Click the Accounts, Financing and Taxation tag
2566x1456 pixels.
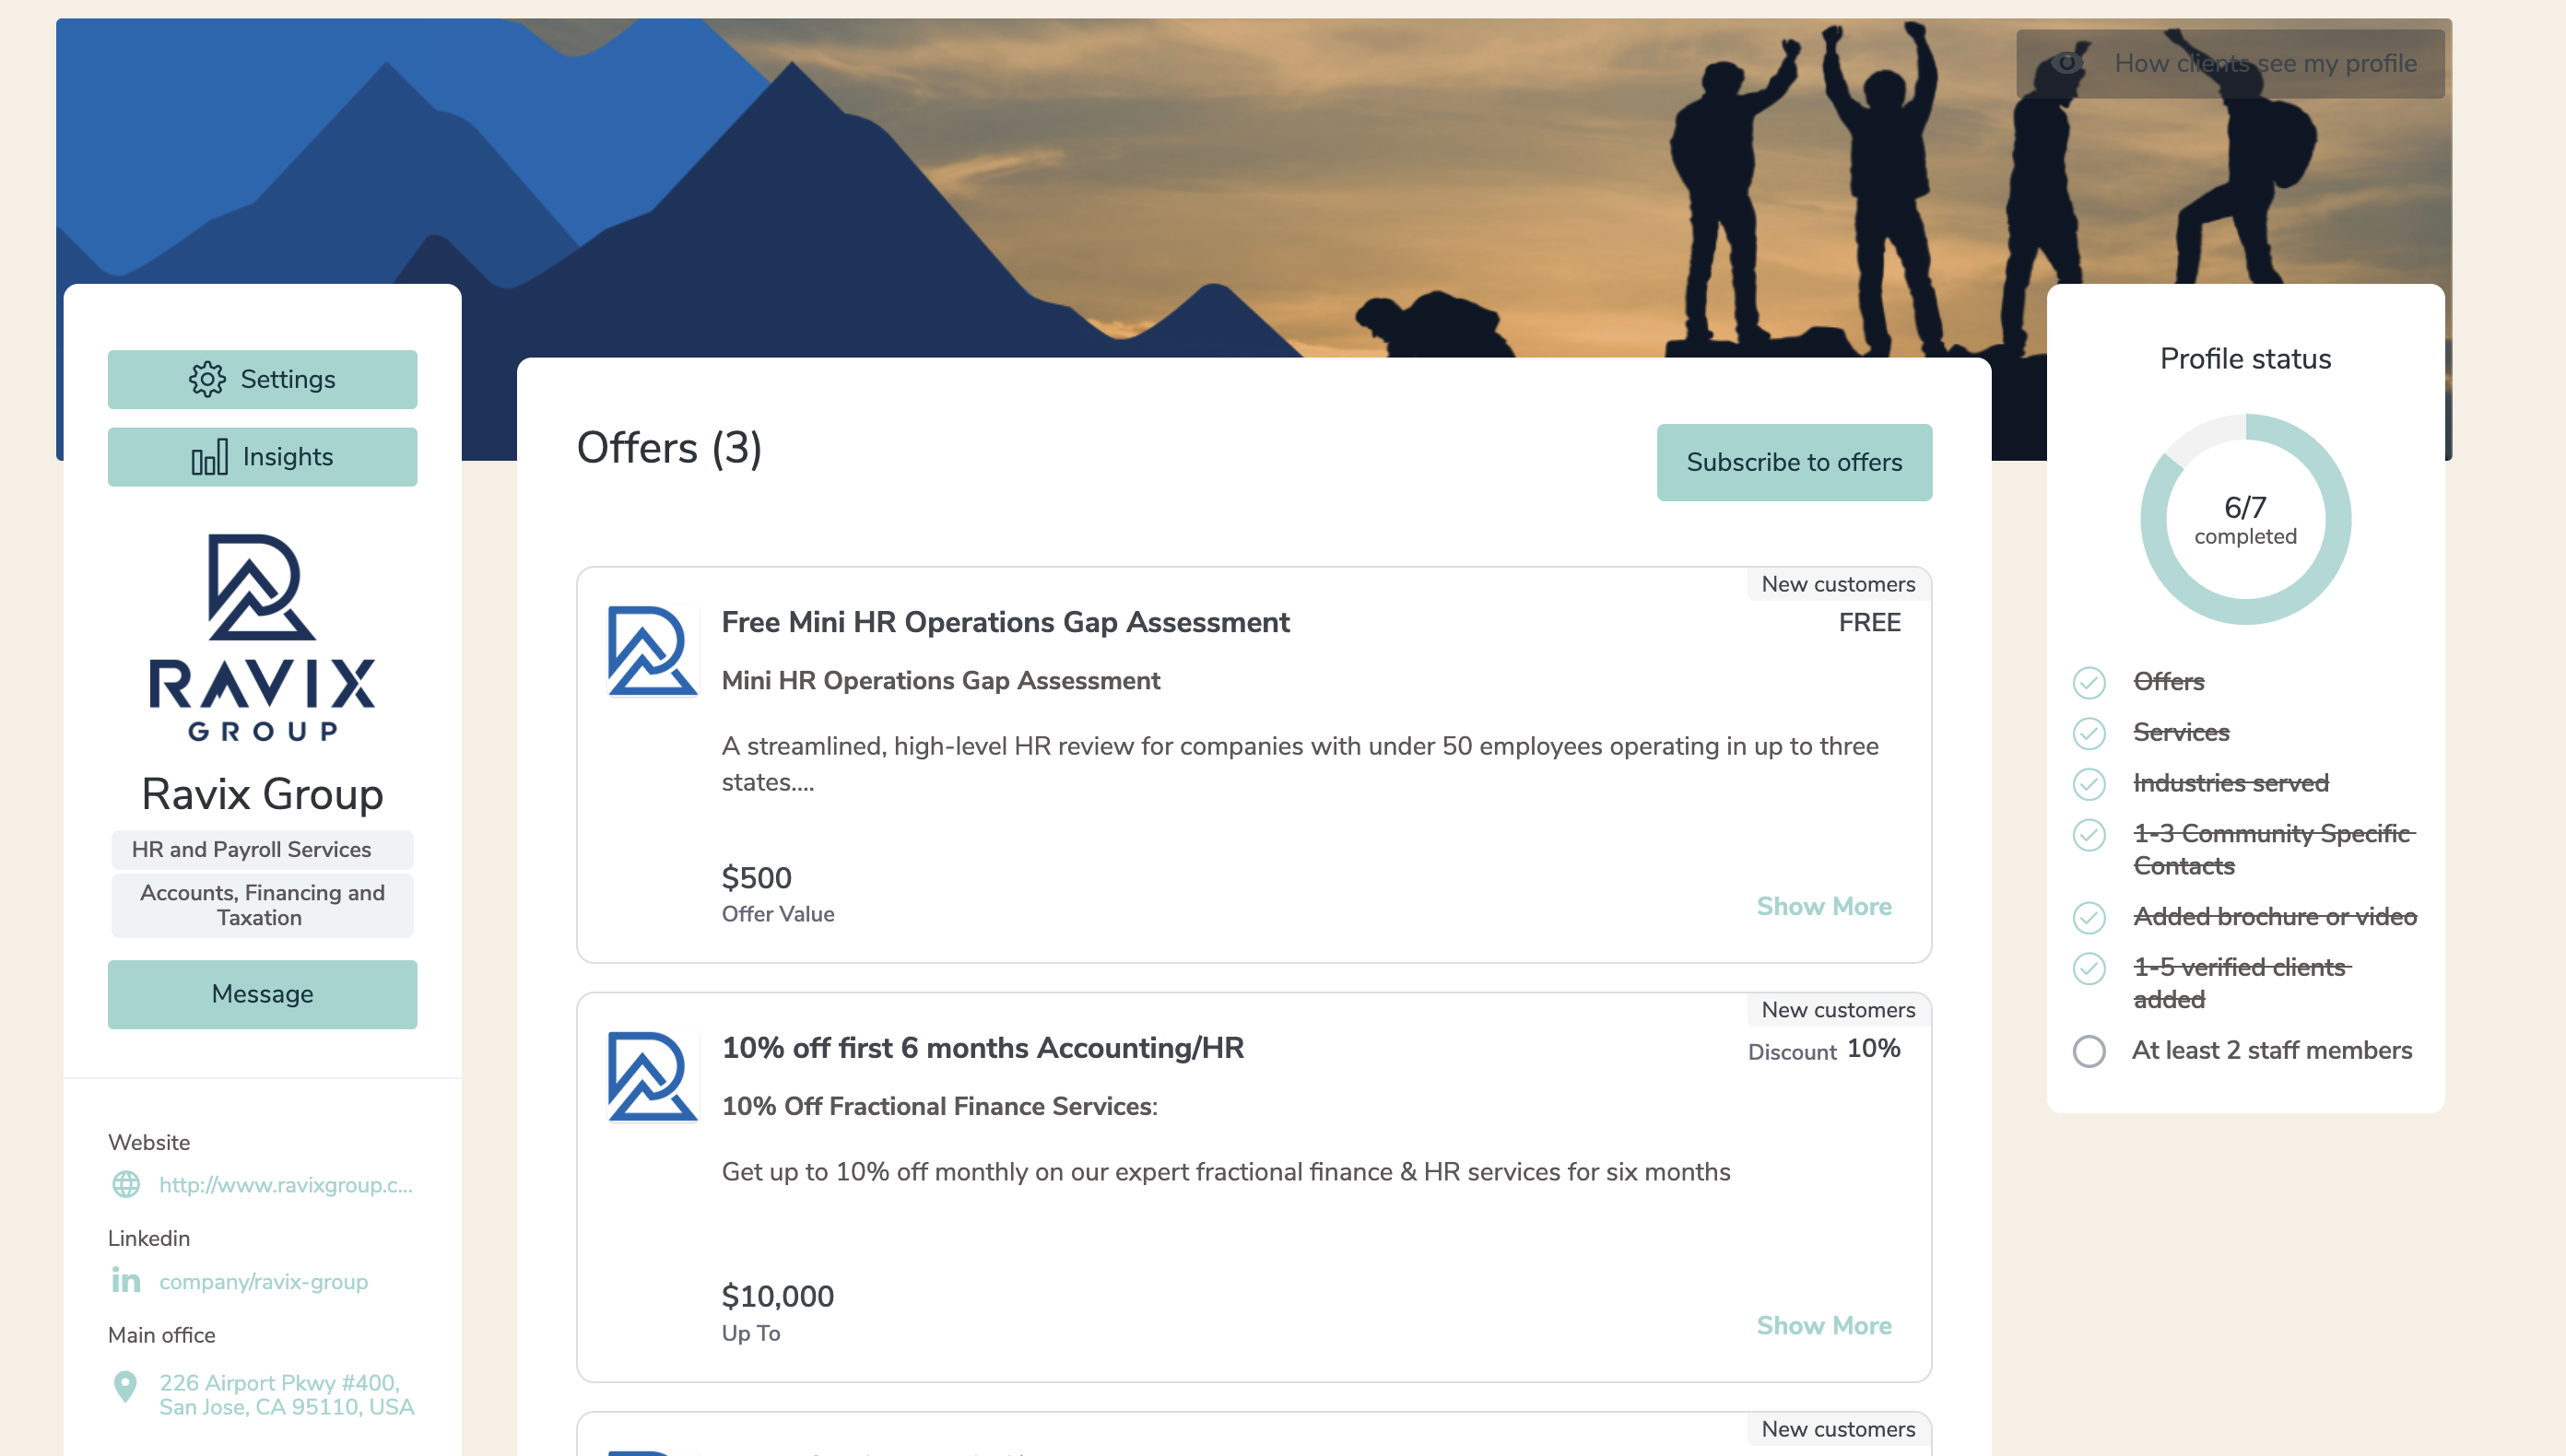tap(262, 905)
